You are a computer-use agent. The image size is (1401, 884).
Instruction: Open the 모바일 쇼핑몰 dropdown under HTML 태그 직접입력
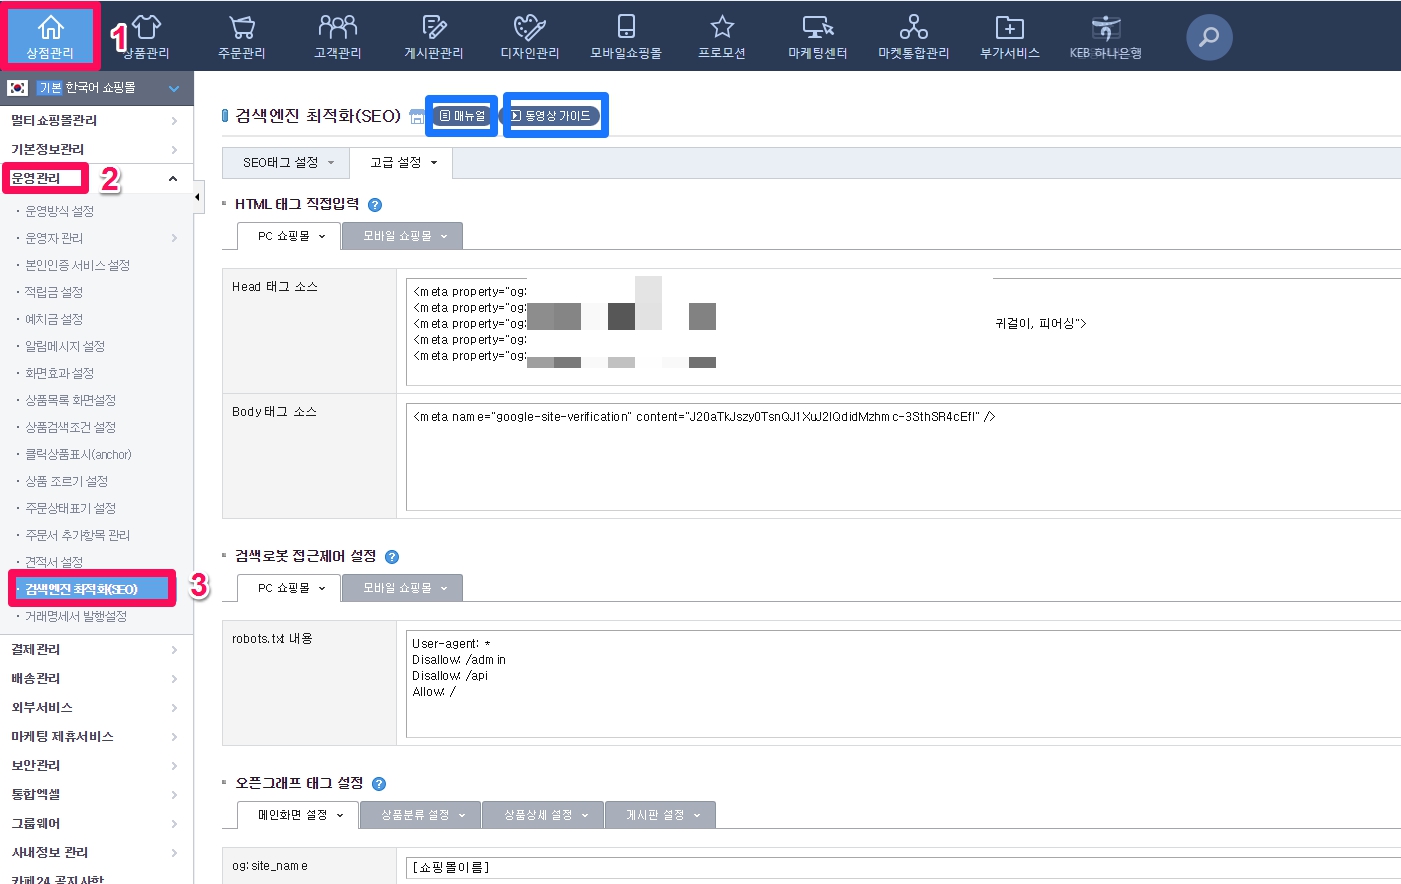(401, 235)
